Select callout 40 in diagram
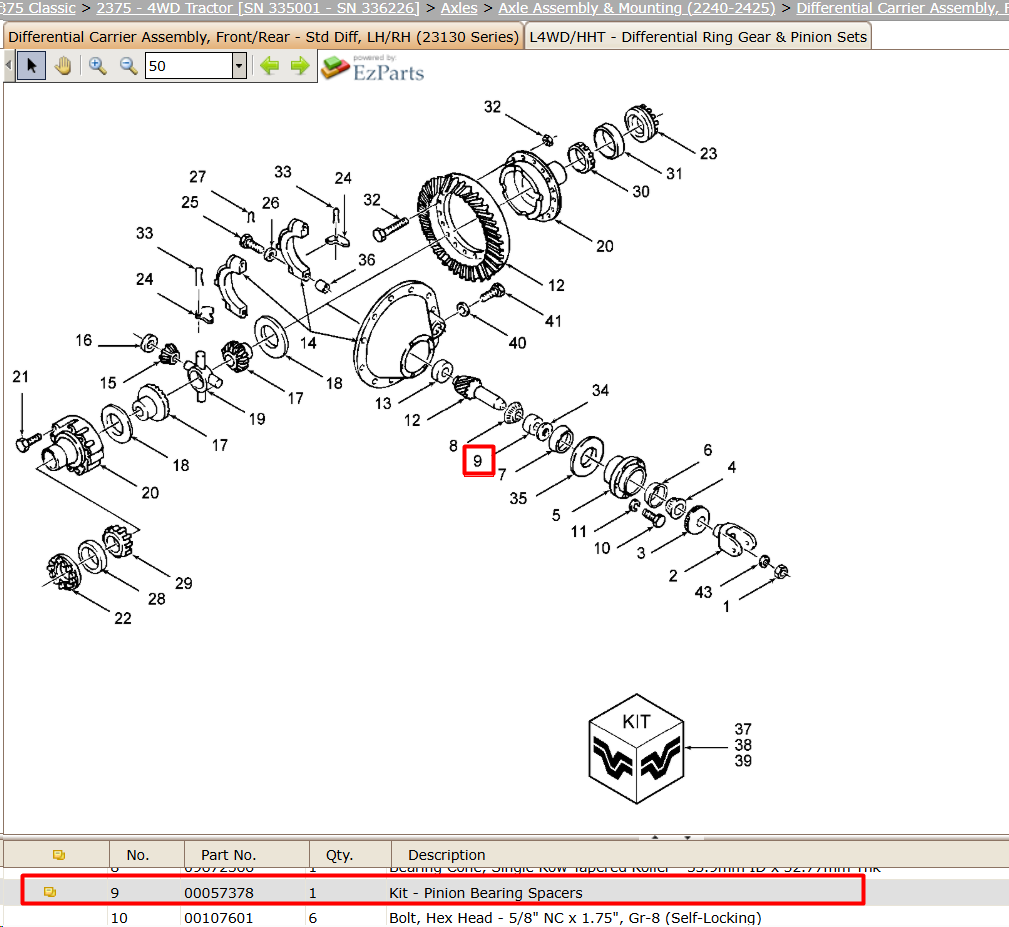Viewport: 1009px width, 927px height. (x=517, y=343)
